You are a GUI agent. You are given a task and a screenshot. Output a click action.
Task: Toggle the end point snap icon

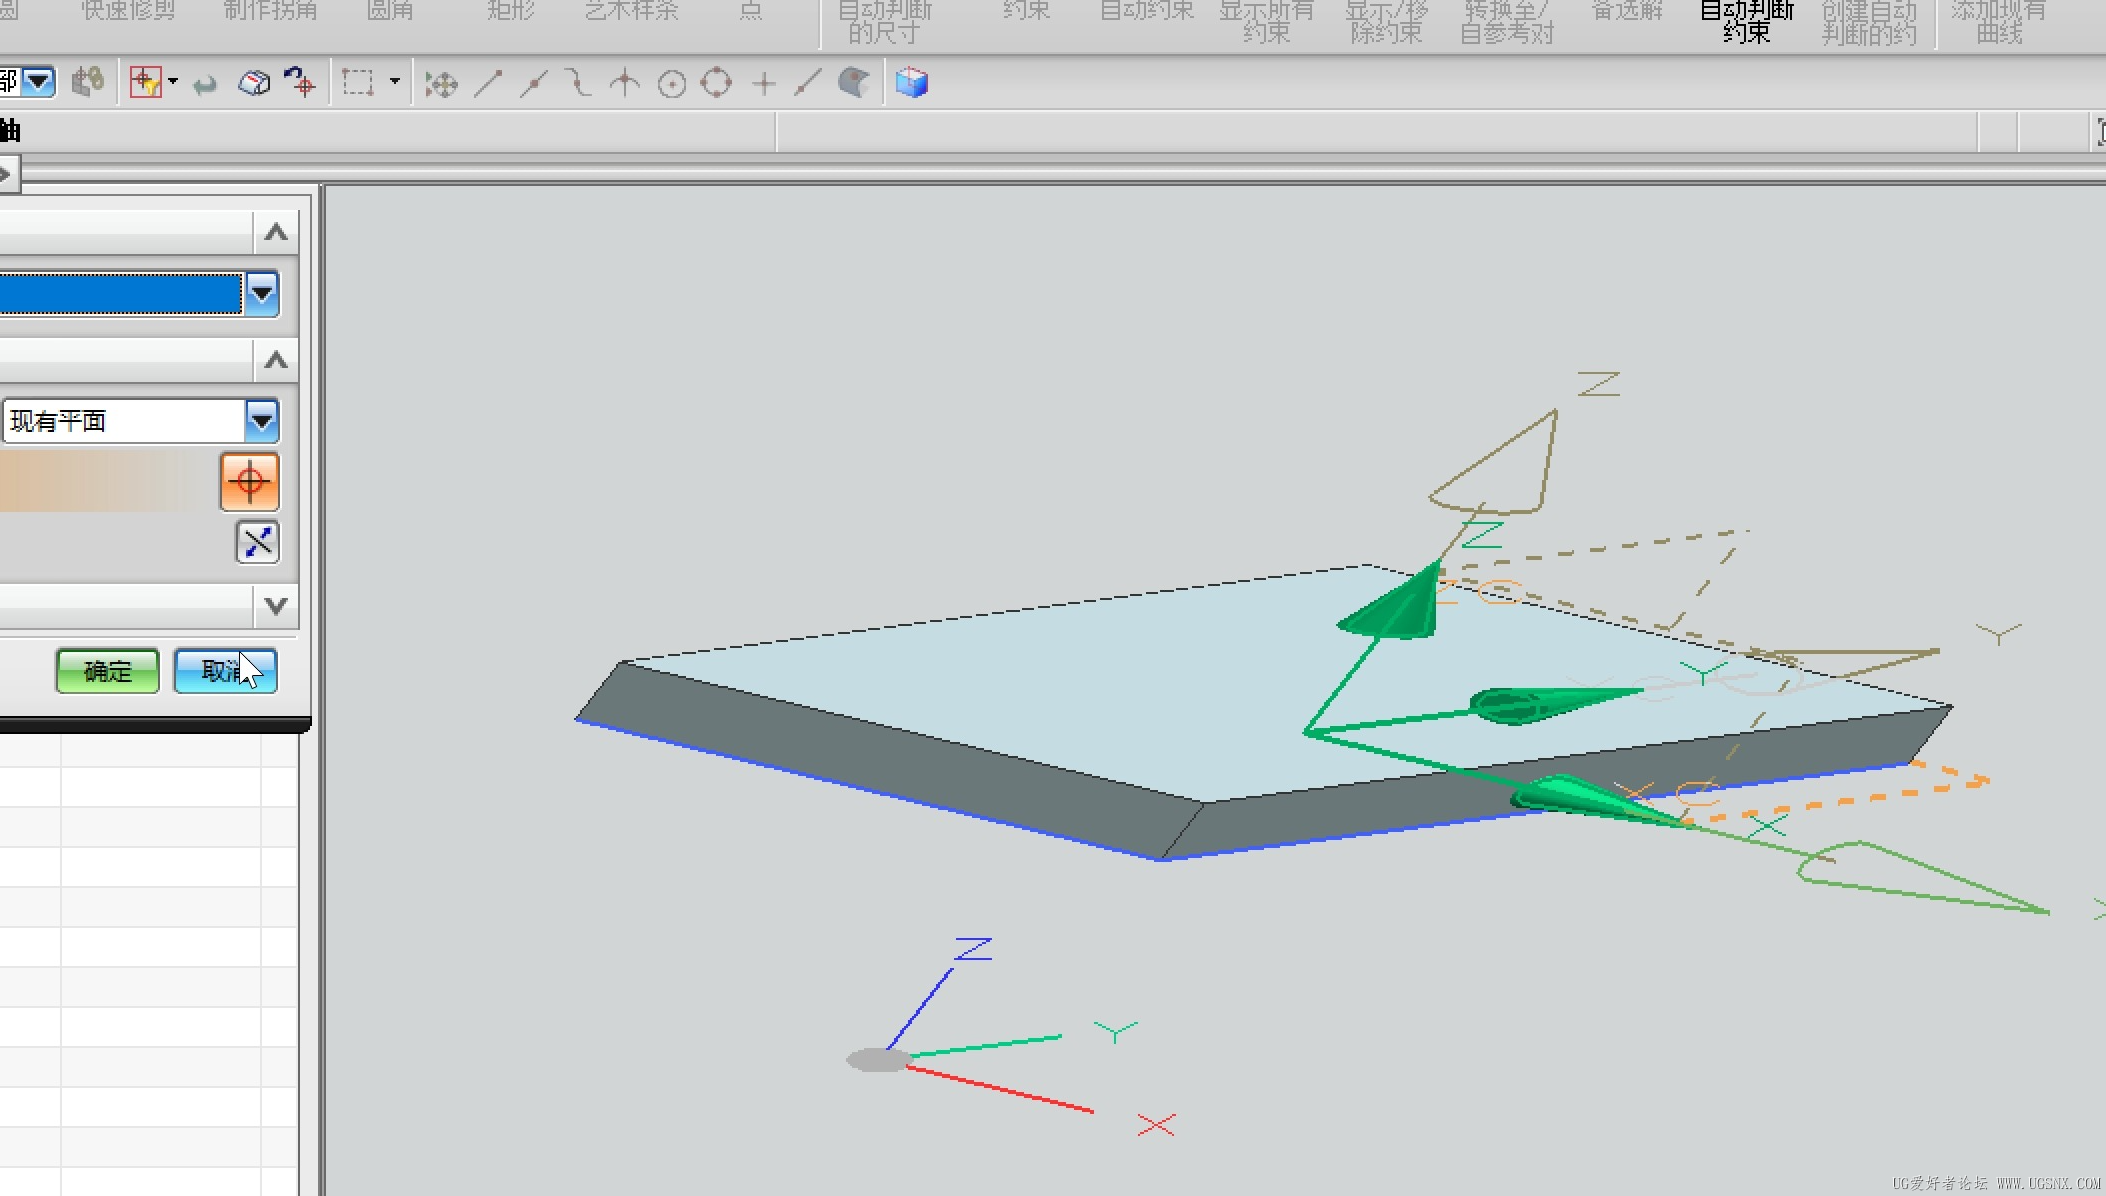pos(488,83)
